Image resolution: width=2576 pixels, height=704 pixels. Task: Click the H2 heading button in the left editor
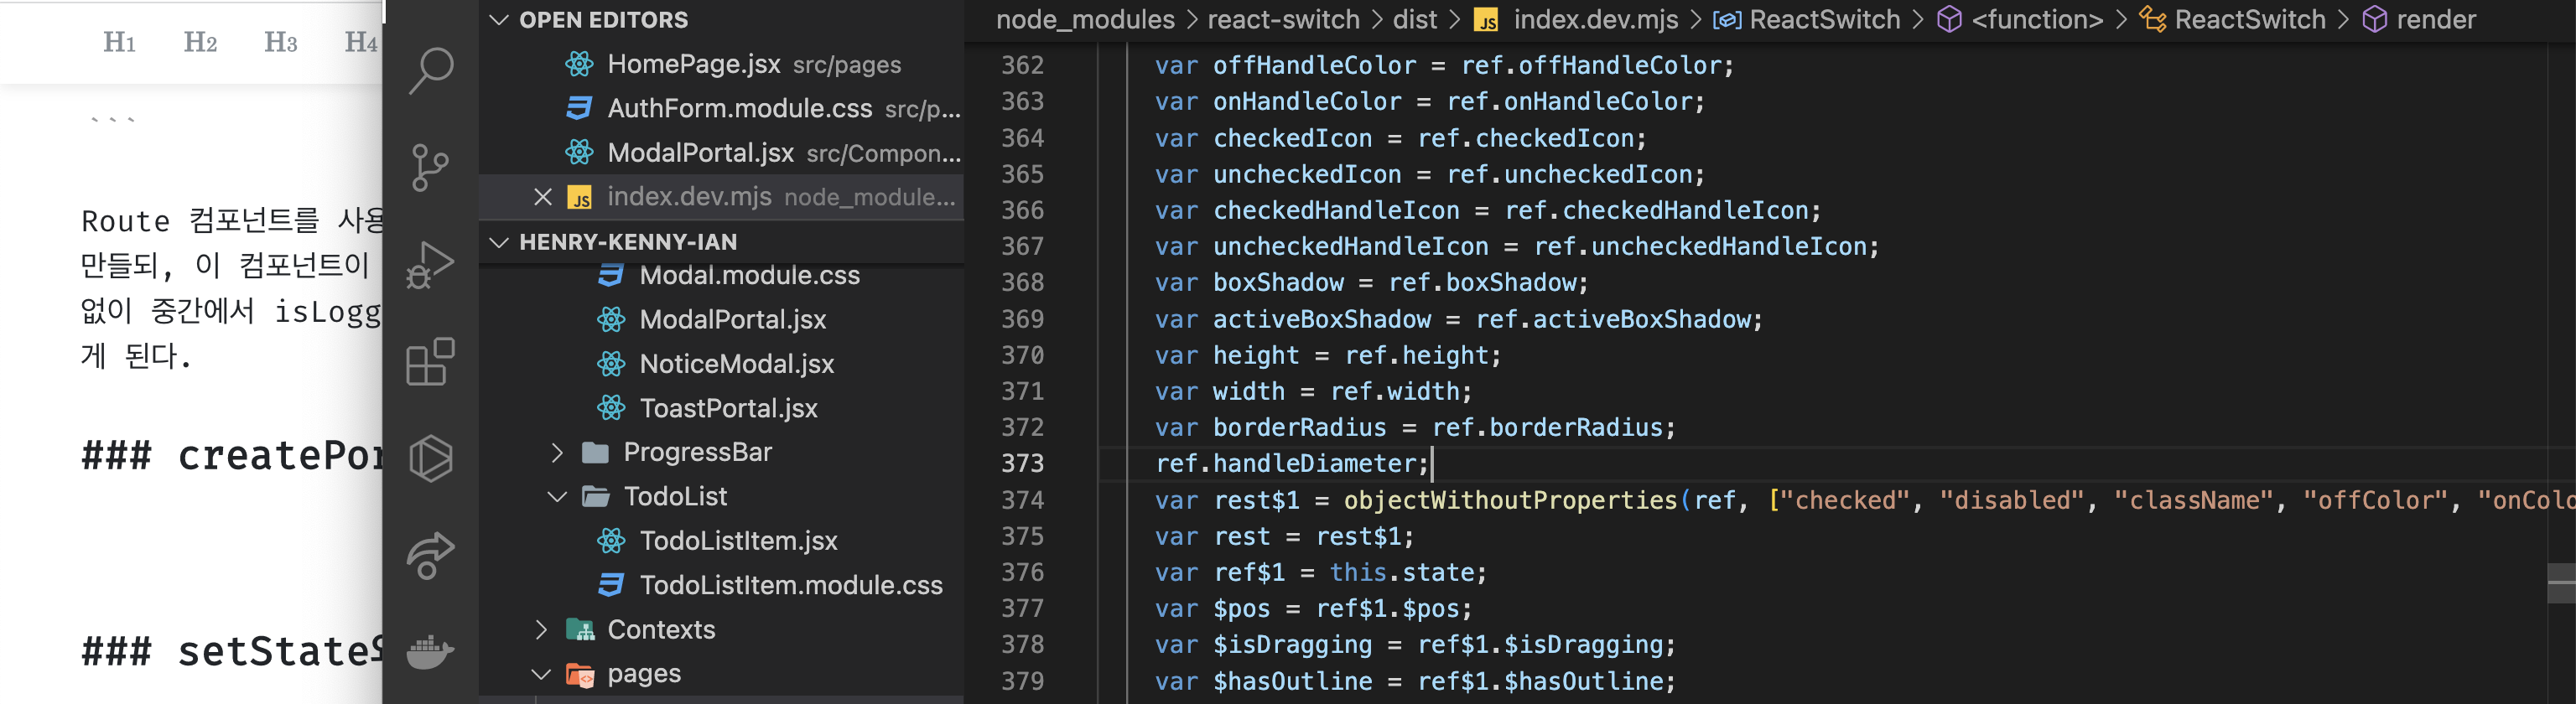point(200,42)
